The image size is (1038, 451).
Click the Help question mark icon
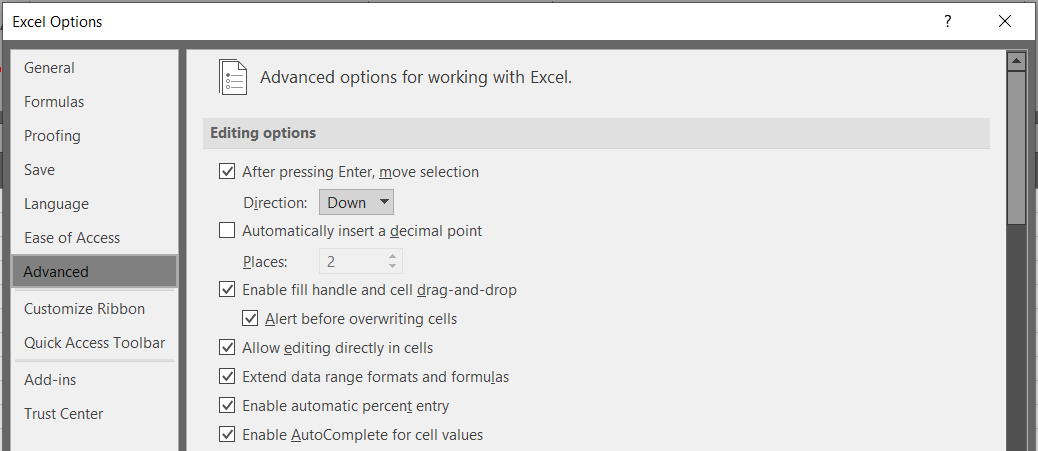[948, 21]
